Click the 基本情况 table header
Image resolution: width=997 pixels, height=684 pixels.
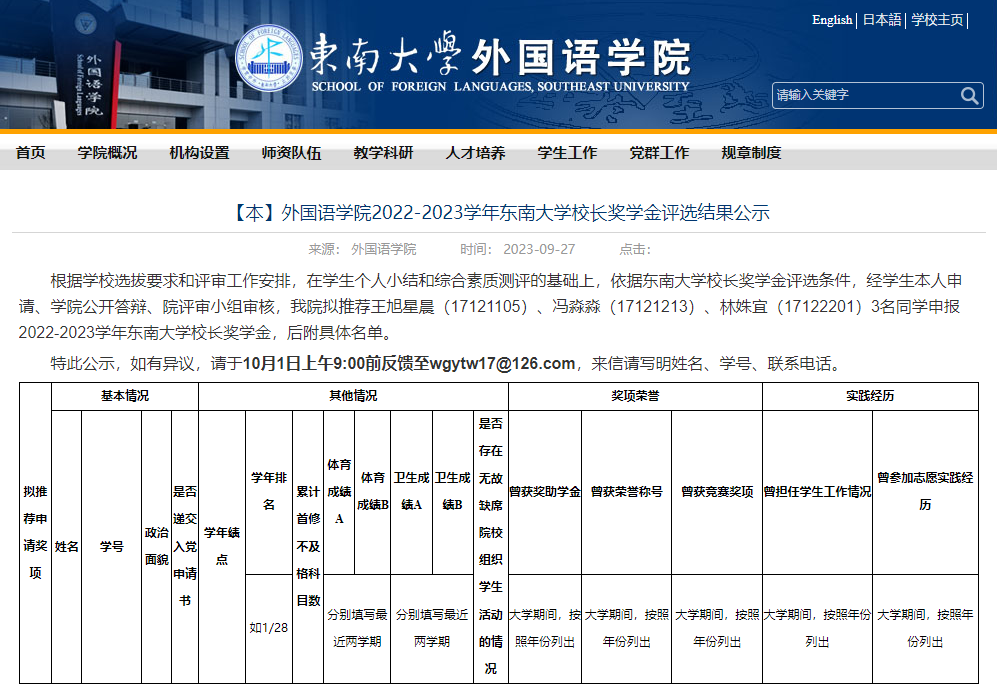click(125, 396)
